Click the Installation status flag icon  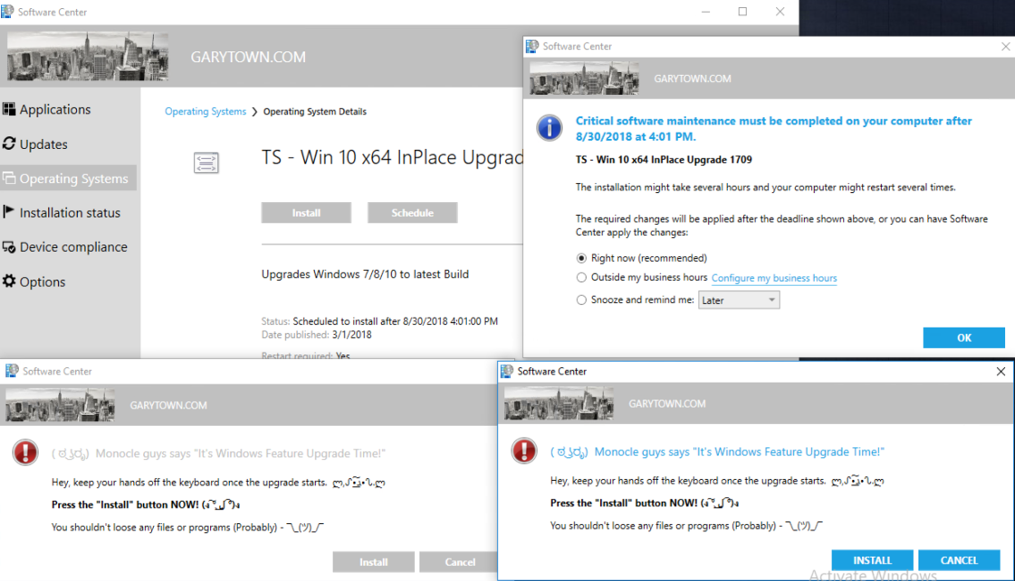click(9, 213)
